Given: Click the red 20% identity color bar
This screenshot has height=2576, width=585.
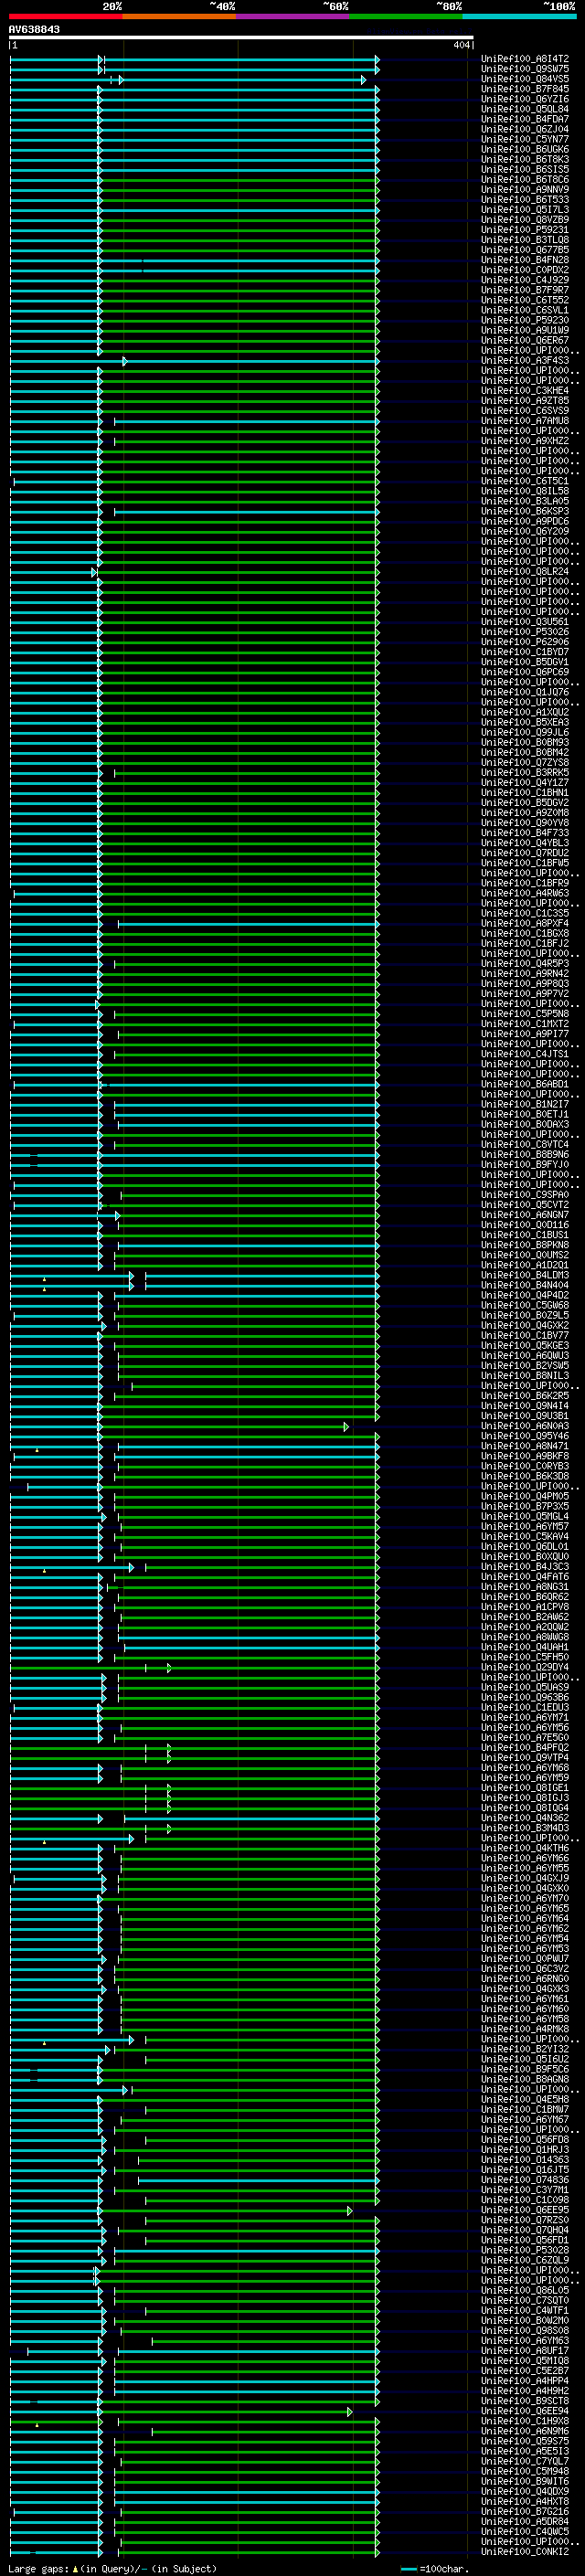Looking at the screenshot, I should coord(66,17).
